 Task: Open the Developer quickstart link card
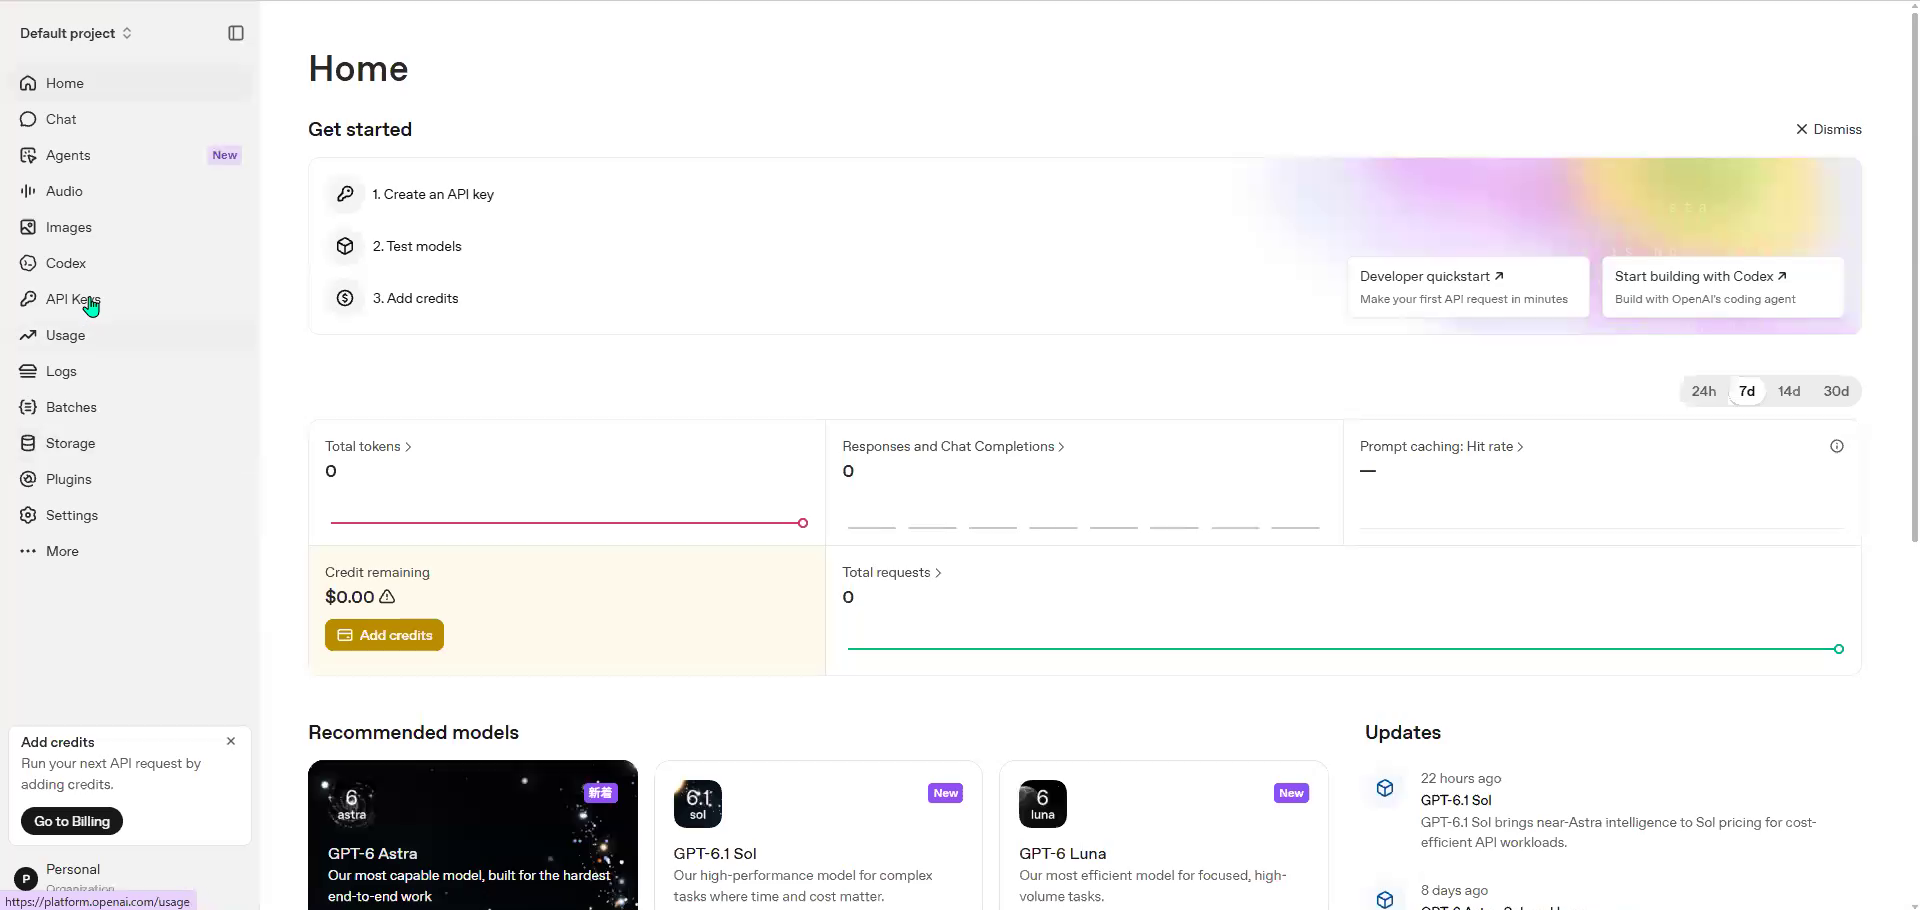click(x=1468, y=287)
